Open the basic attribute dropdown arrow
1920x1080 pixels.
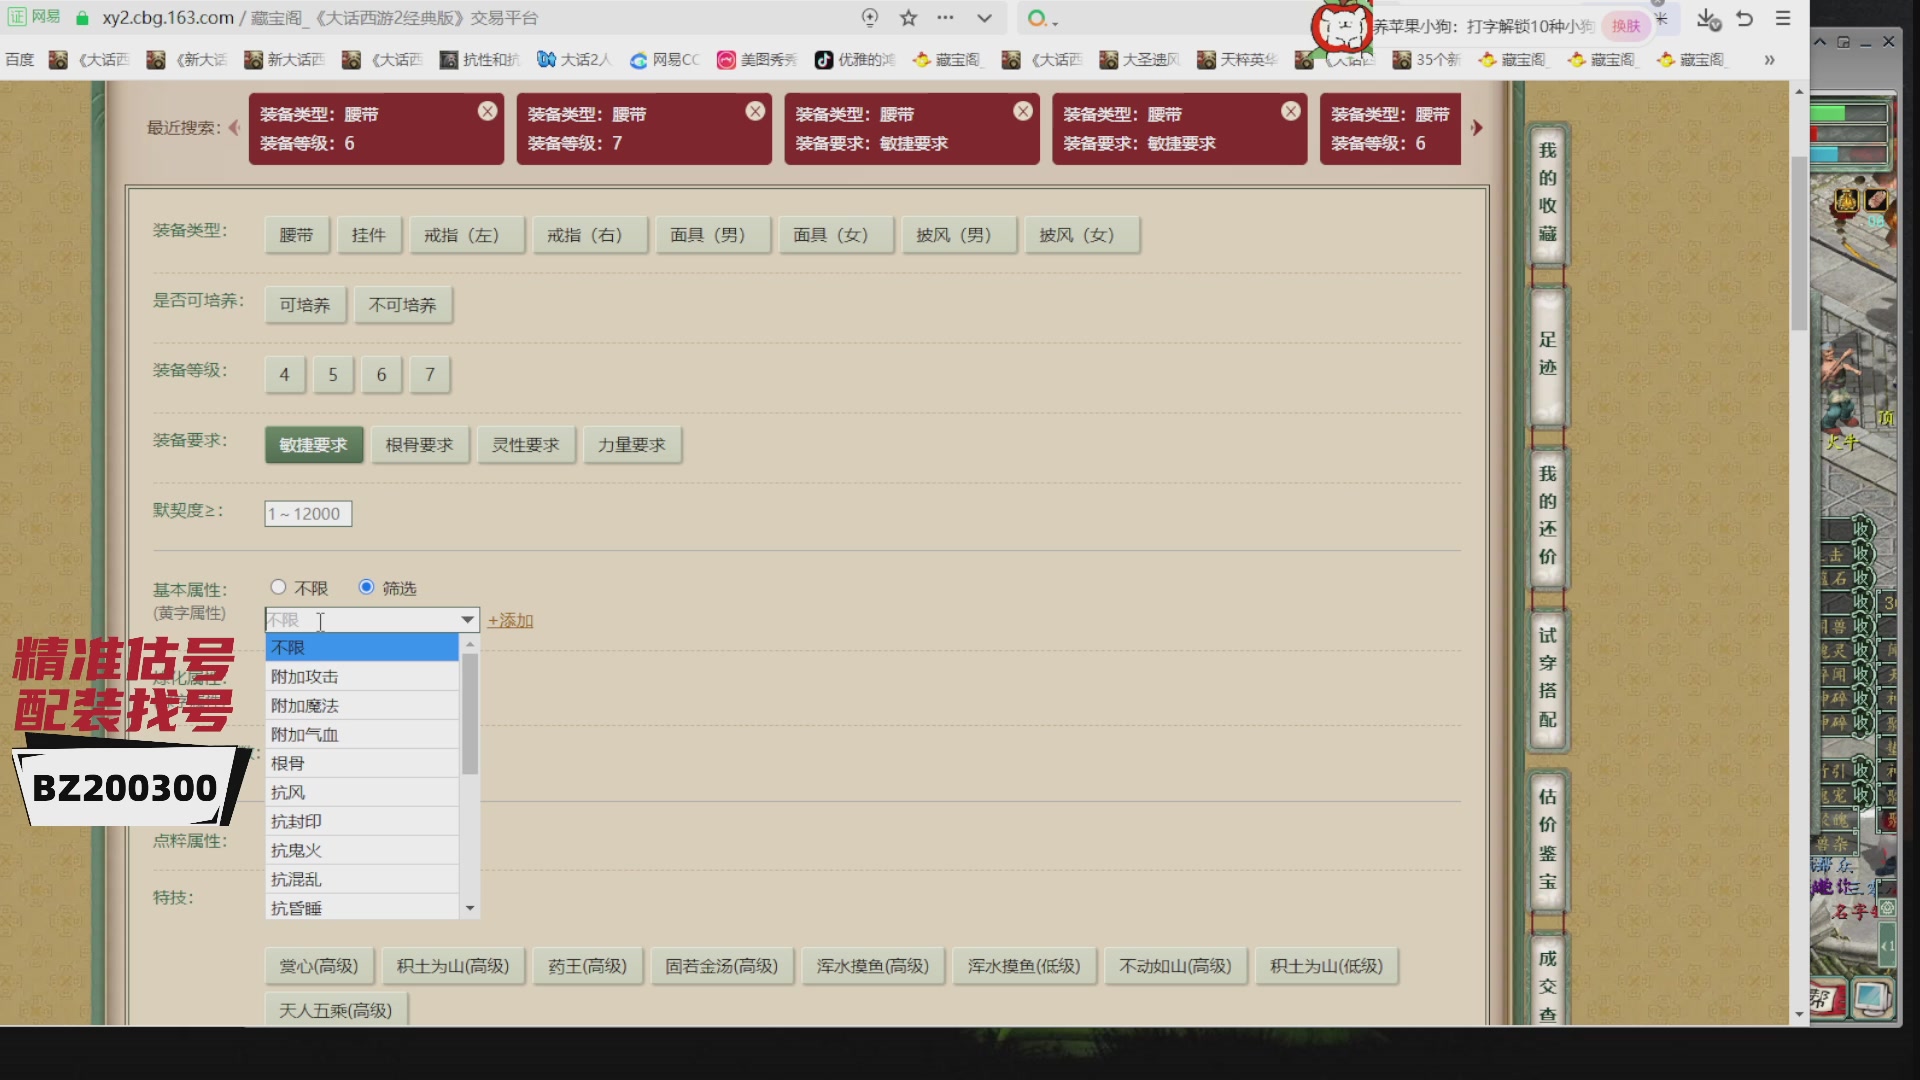pos(467,620)
